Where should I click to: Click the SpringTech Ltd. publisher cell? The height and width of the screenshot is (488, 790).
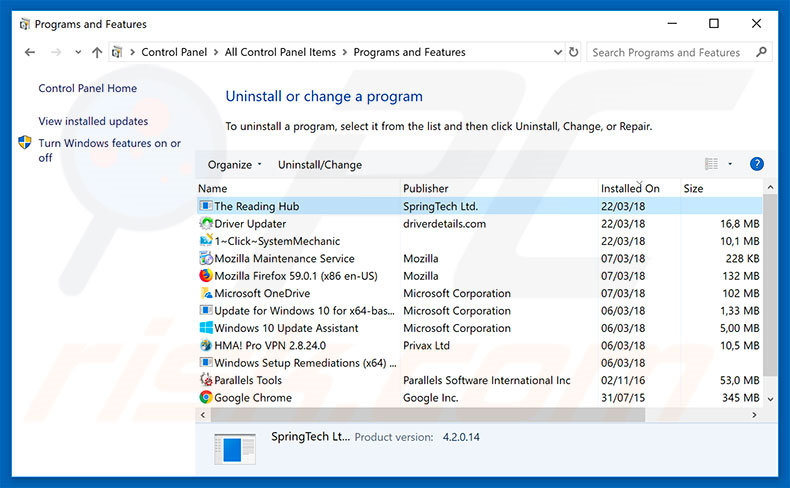(x=440, y=206)
